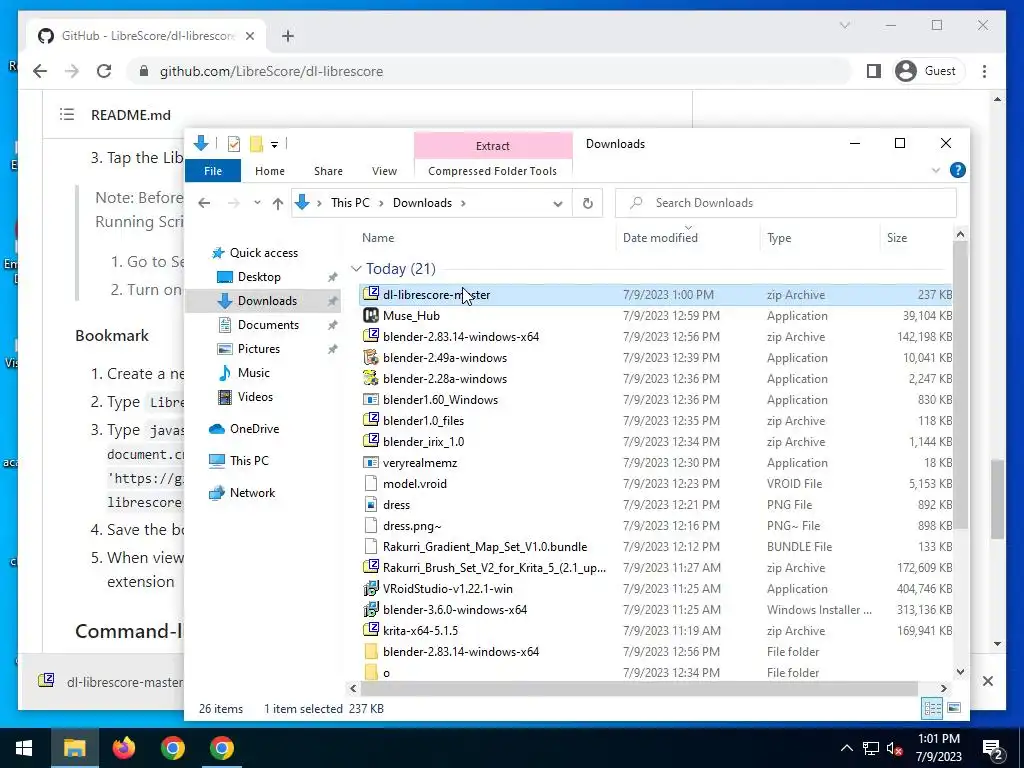Select blender-2.49a-windows installer icon
Screen dimensions: 1024x768
pos(371,357)
